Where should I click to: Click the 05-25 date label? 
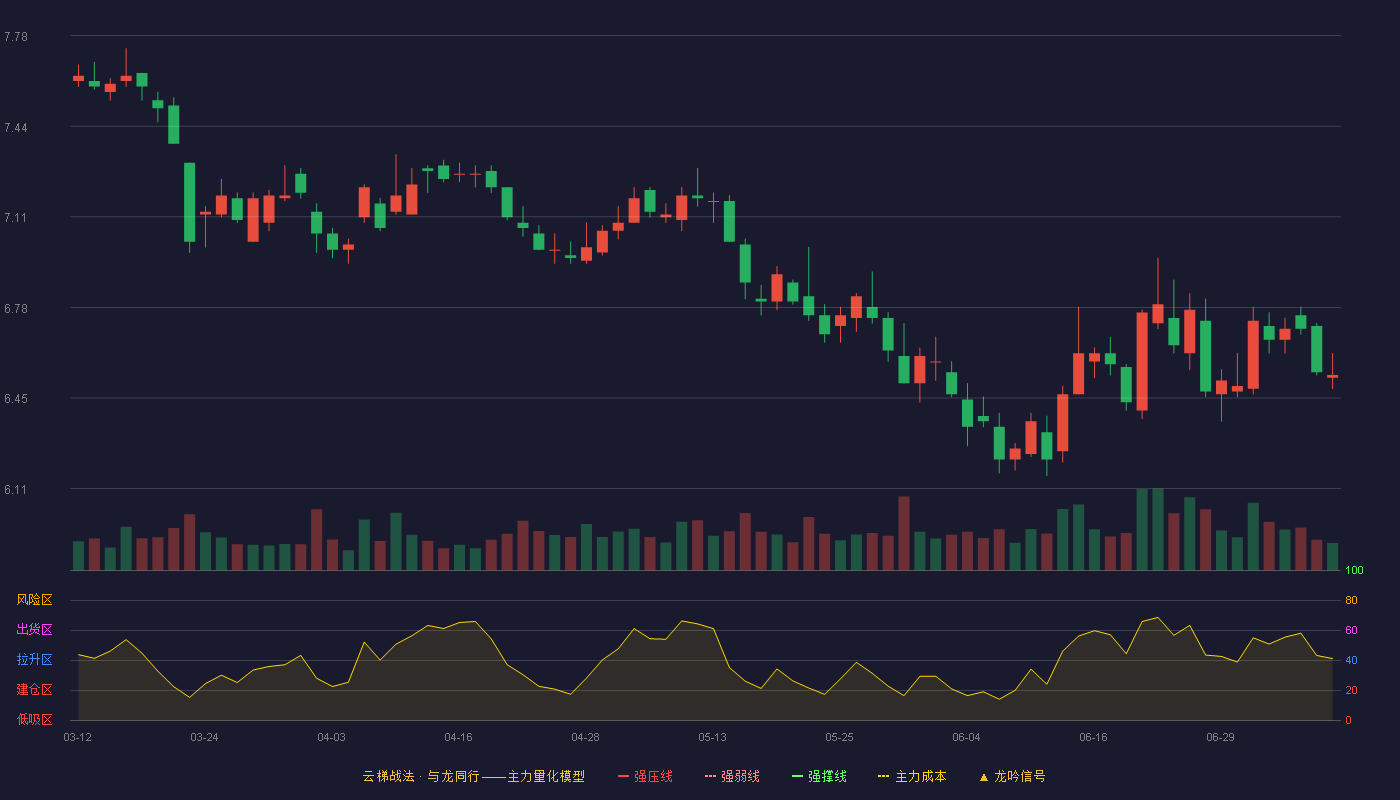(x=839, y=737)
